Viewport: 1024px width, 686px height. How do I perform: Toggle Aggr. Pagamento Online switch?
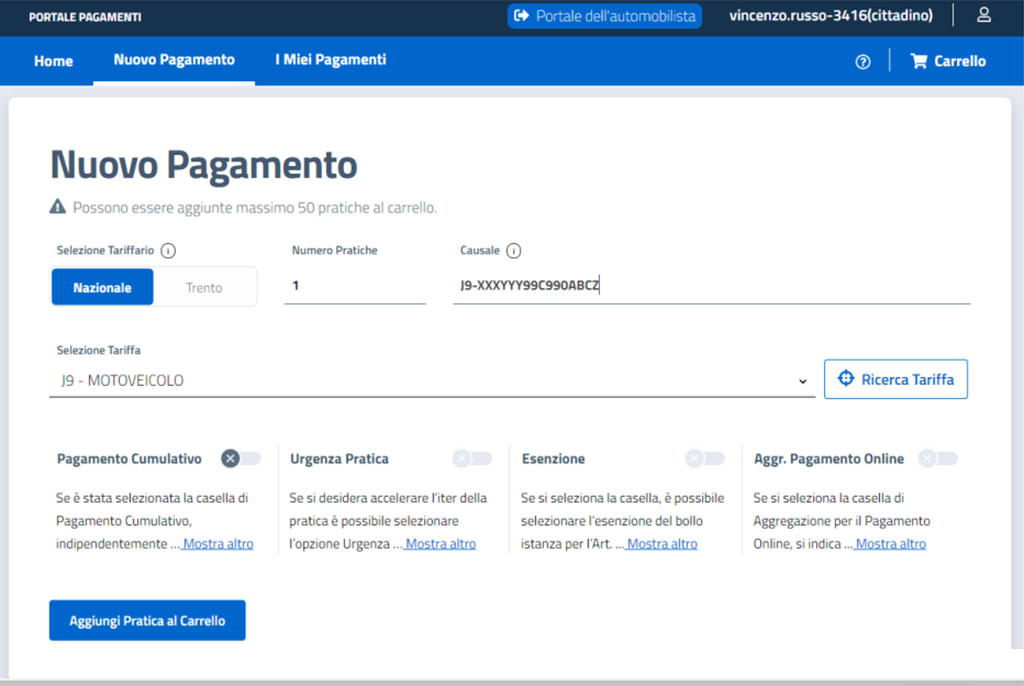pos(938,459)
